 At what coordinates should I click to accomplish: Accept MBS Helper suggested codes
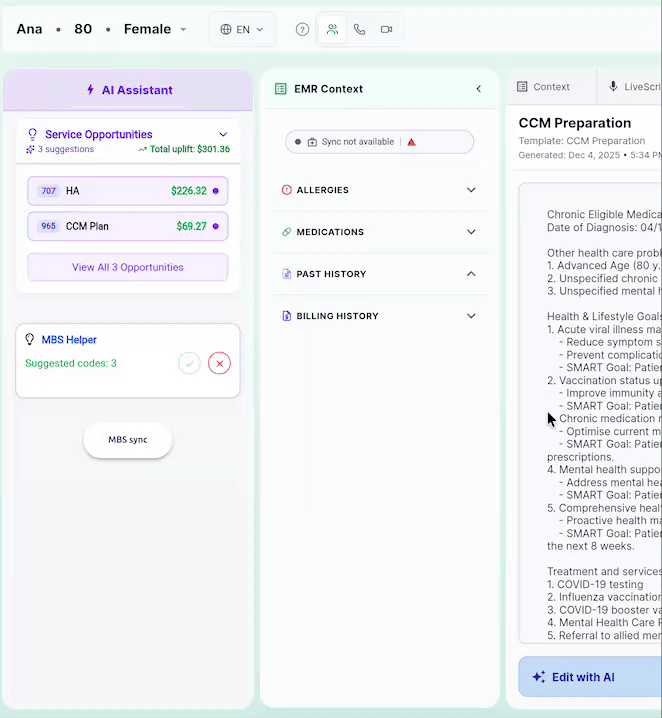[x=189, y=363]
